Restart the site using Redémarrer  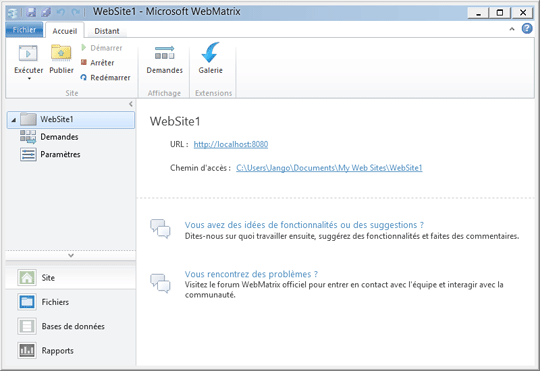point(105,78)
